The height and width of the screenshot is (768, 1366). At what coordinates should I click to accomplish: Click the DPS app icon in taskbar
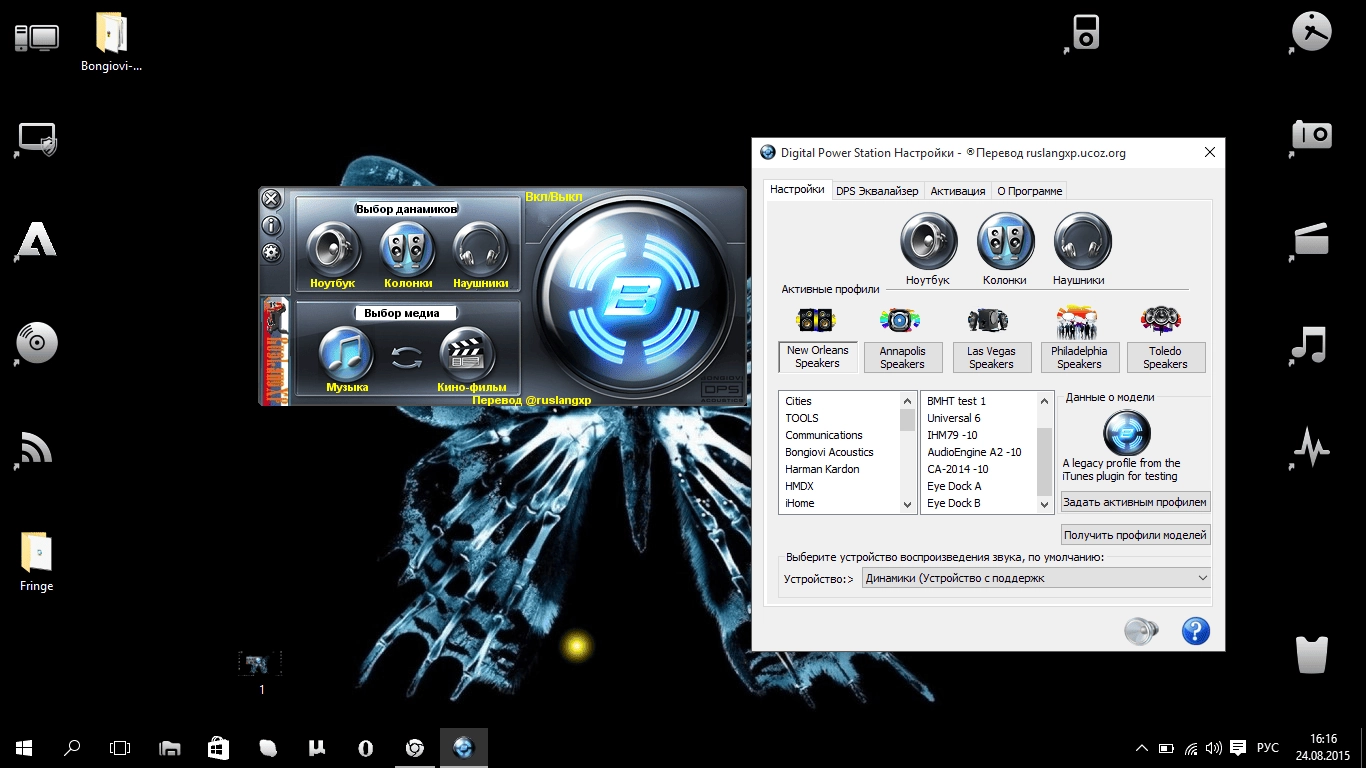pos(463,747)
